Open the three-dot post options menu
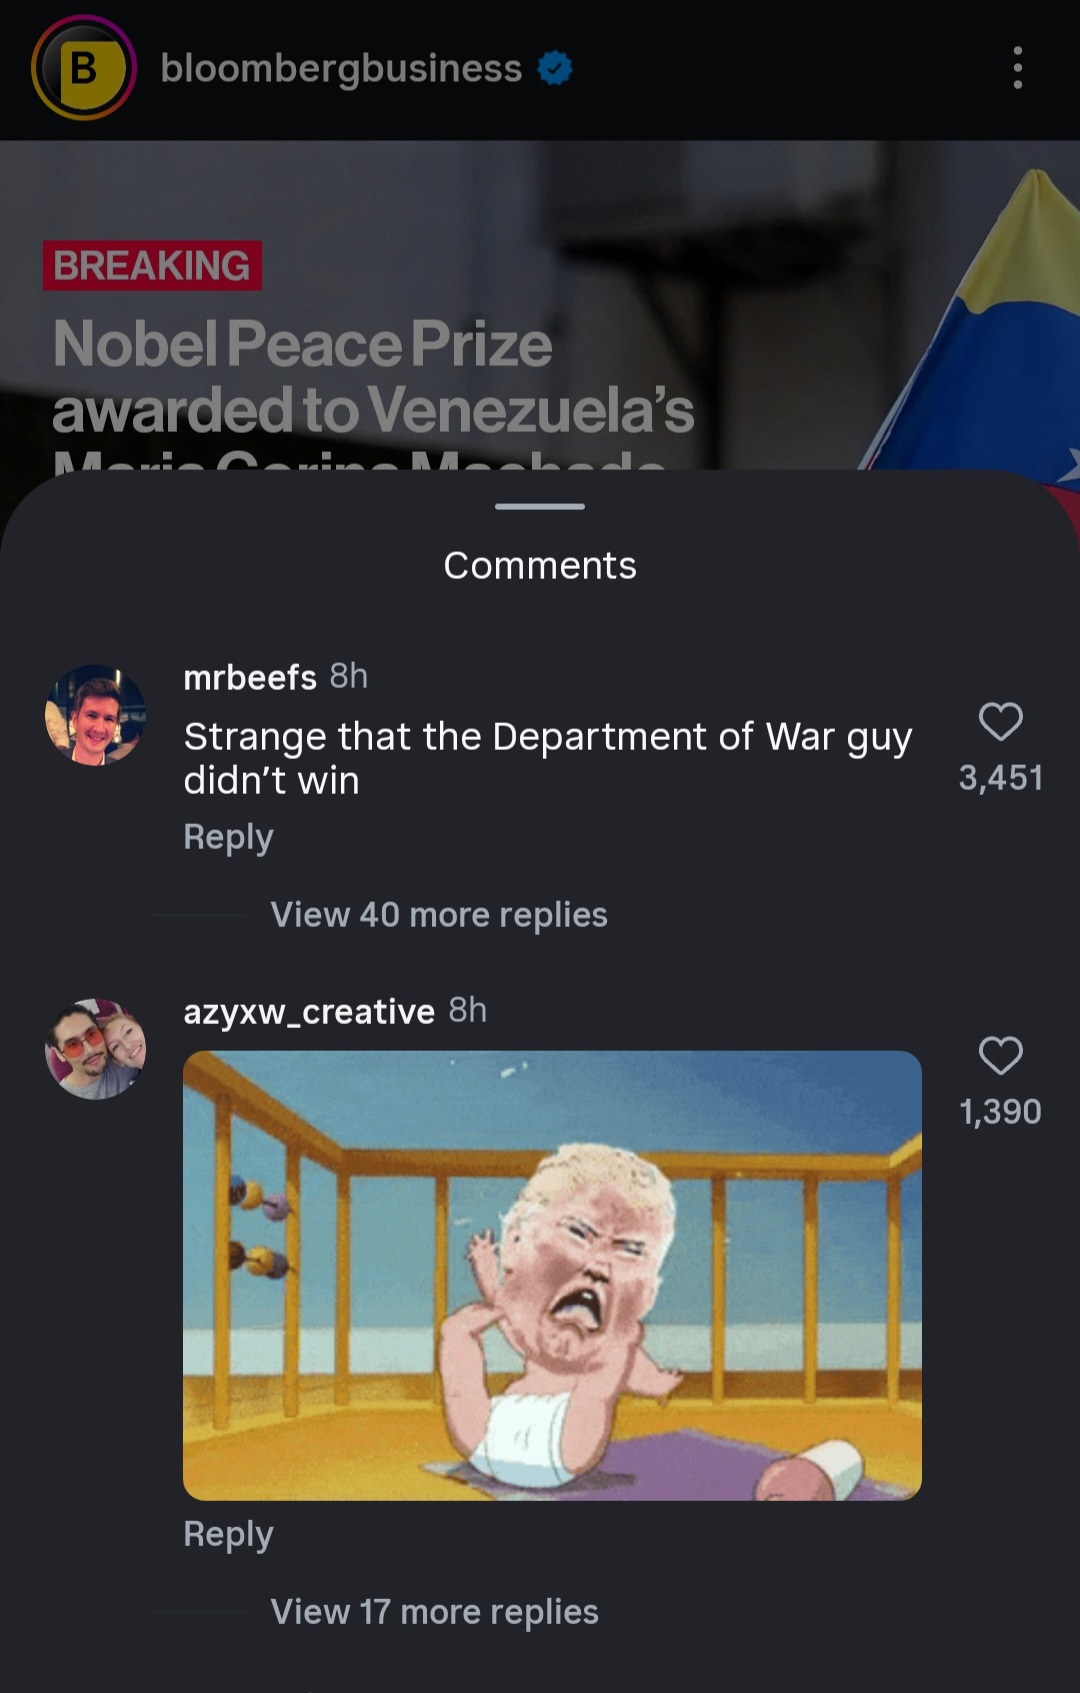The height and width of the screenshot is (1693, 1080). tap(1017, 68)
